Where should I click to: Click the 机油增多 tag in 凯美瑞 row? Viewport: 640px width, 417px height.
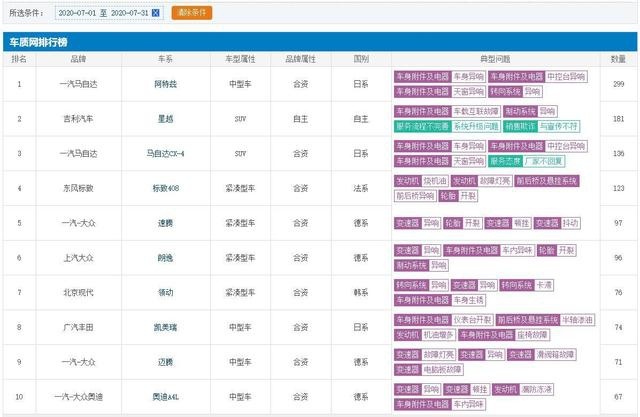click(438, 335)
